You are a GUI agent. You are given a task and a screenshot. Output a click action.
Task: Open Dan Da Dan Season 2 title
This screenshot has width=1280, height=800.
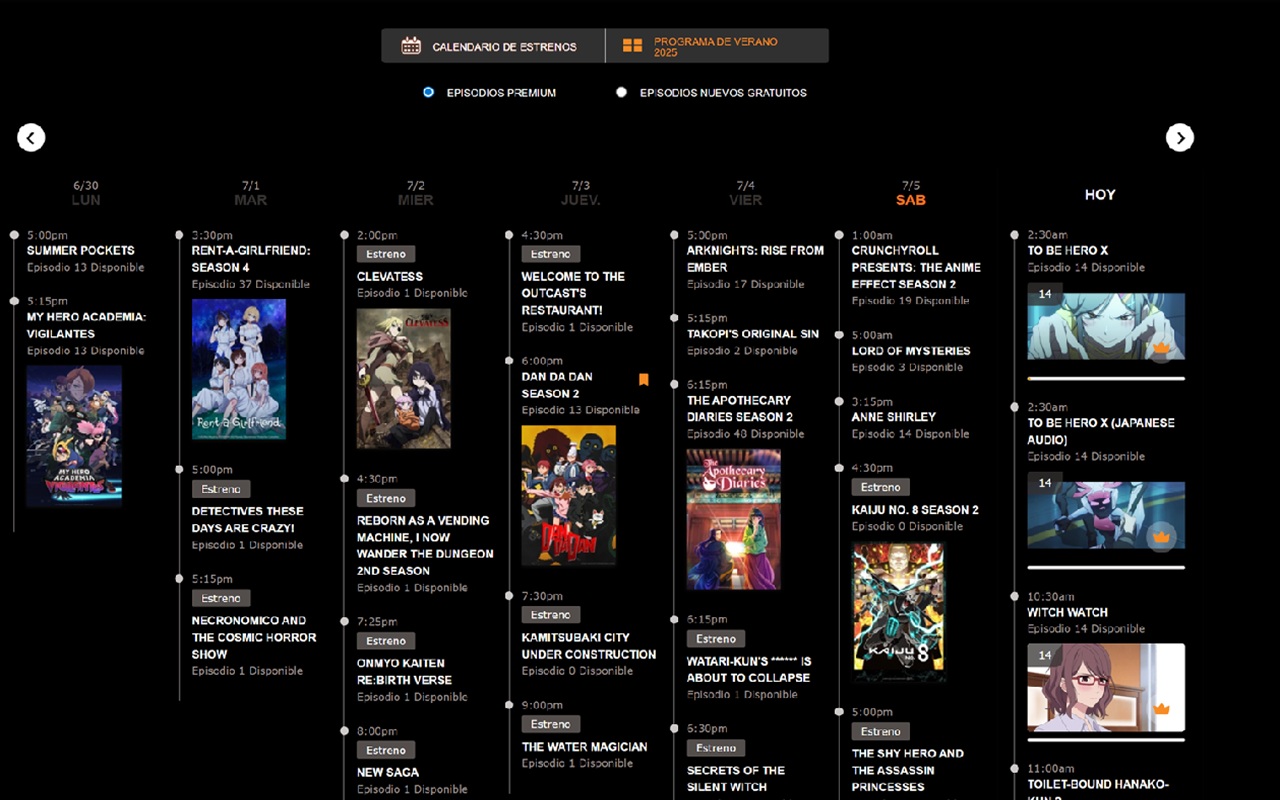[557, 385]
